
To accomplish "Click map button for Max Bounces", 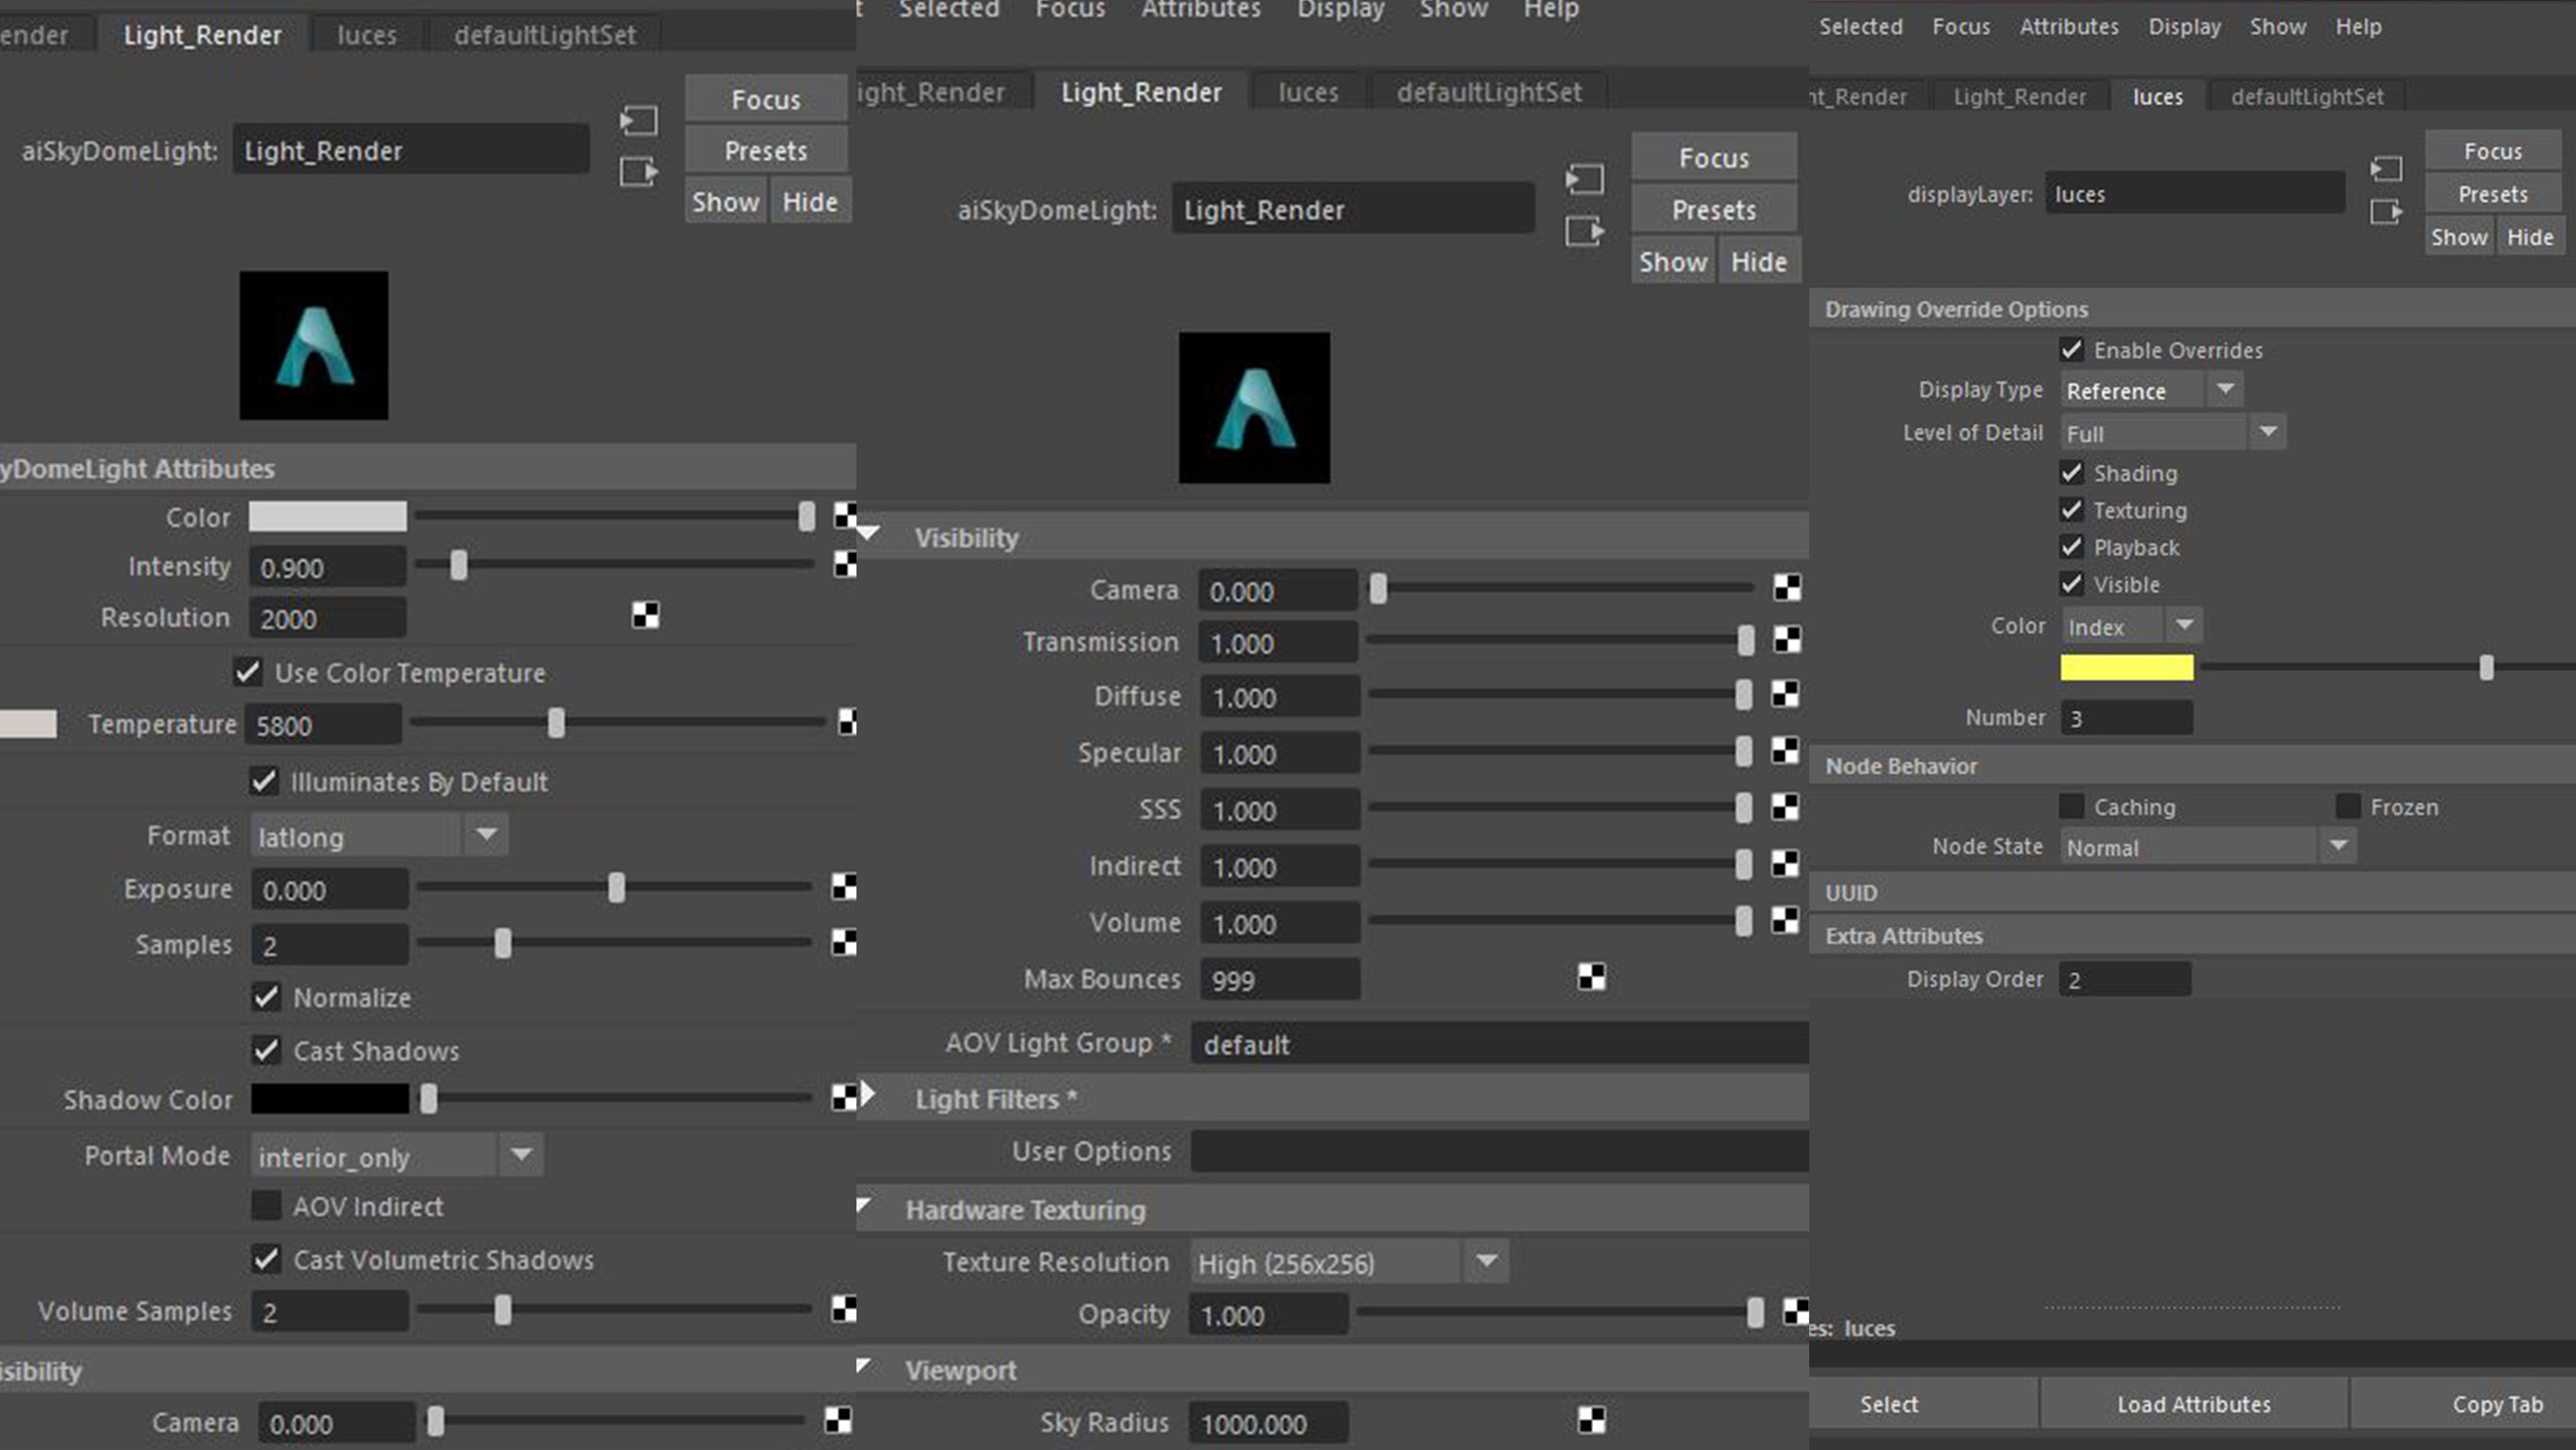I will coord(1592,977).
